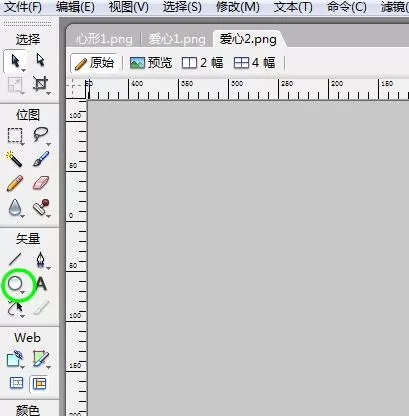Click the 矢量 section label
This screenshot has height=416, width=409.
pyautogui.click(x=28, y=239)
